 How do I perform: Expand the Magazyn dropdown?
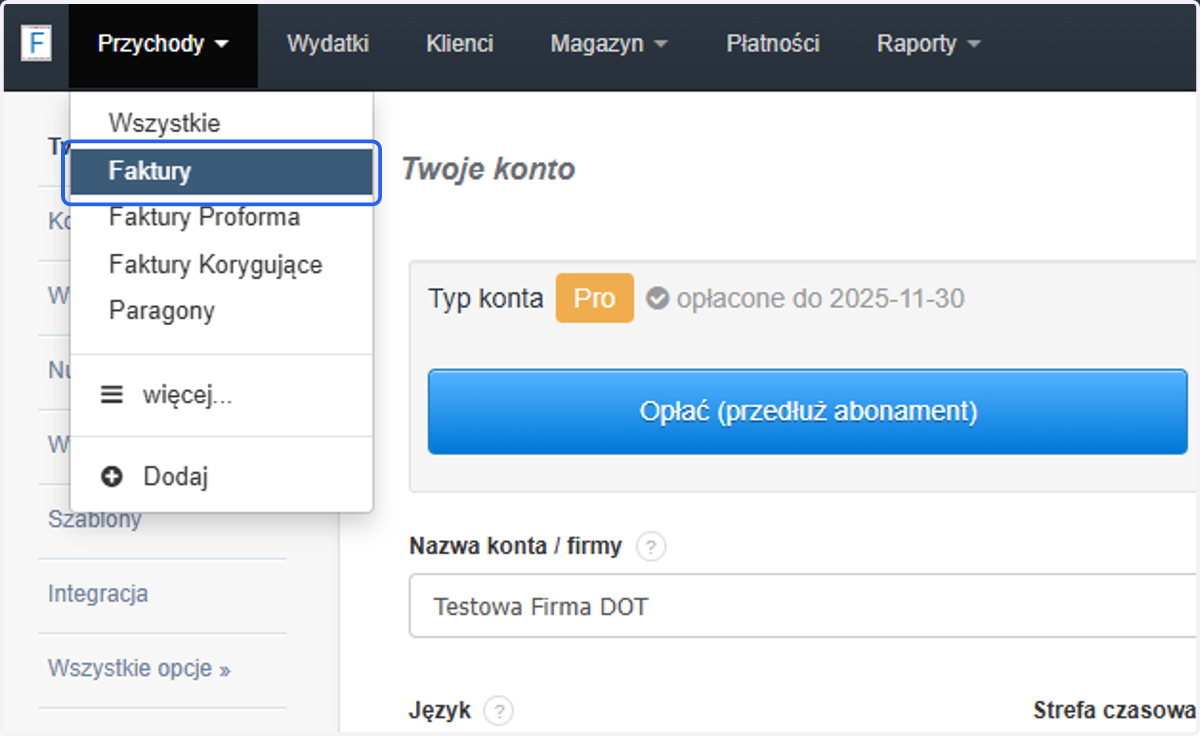tap(609, 44)
